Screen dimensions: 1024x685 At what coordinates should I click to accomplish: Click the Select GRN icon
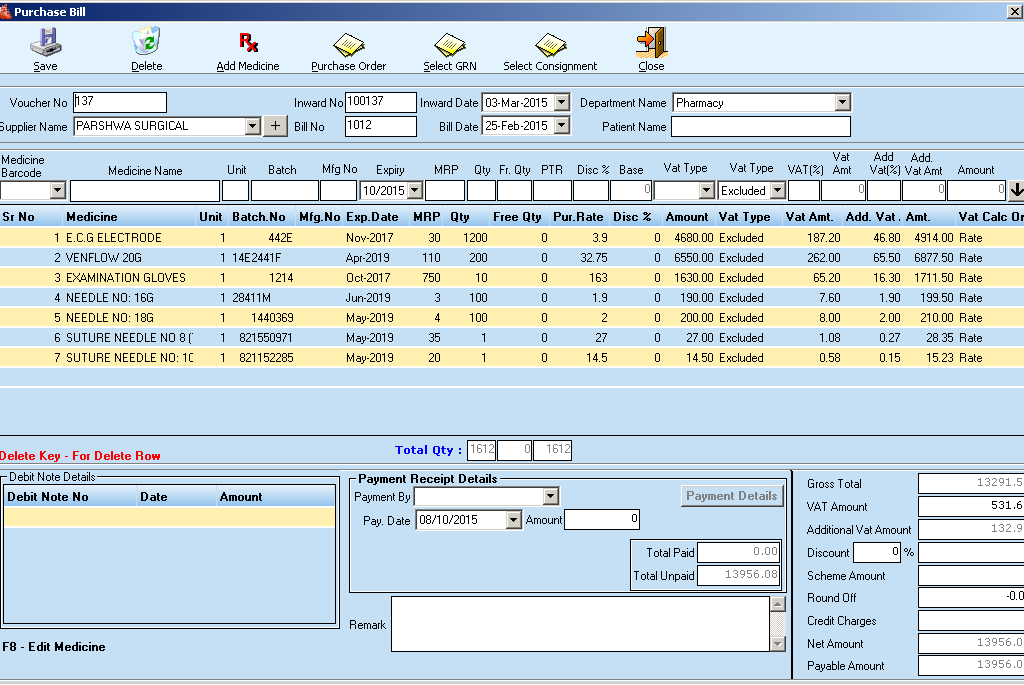450,48
